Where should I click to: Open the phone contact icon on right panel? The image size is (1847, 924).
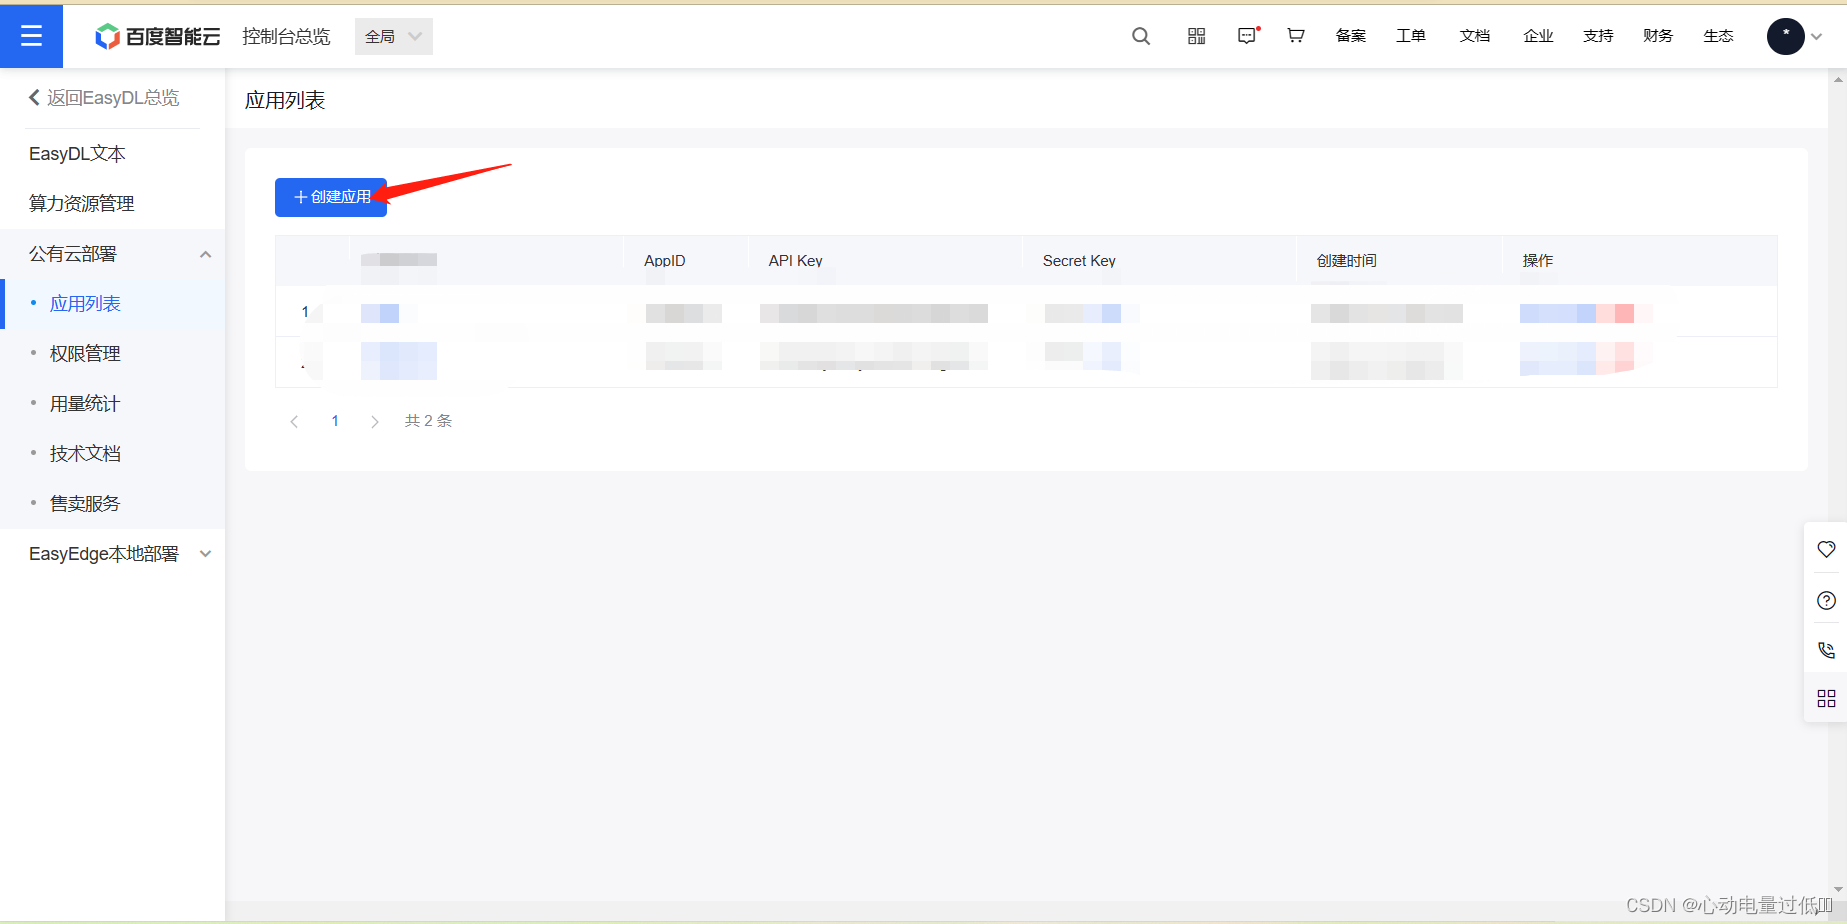1826,649
